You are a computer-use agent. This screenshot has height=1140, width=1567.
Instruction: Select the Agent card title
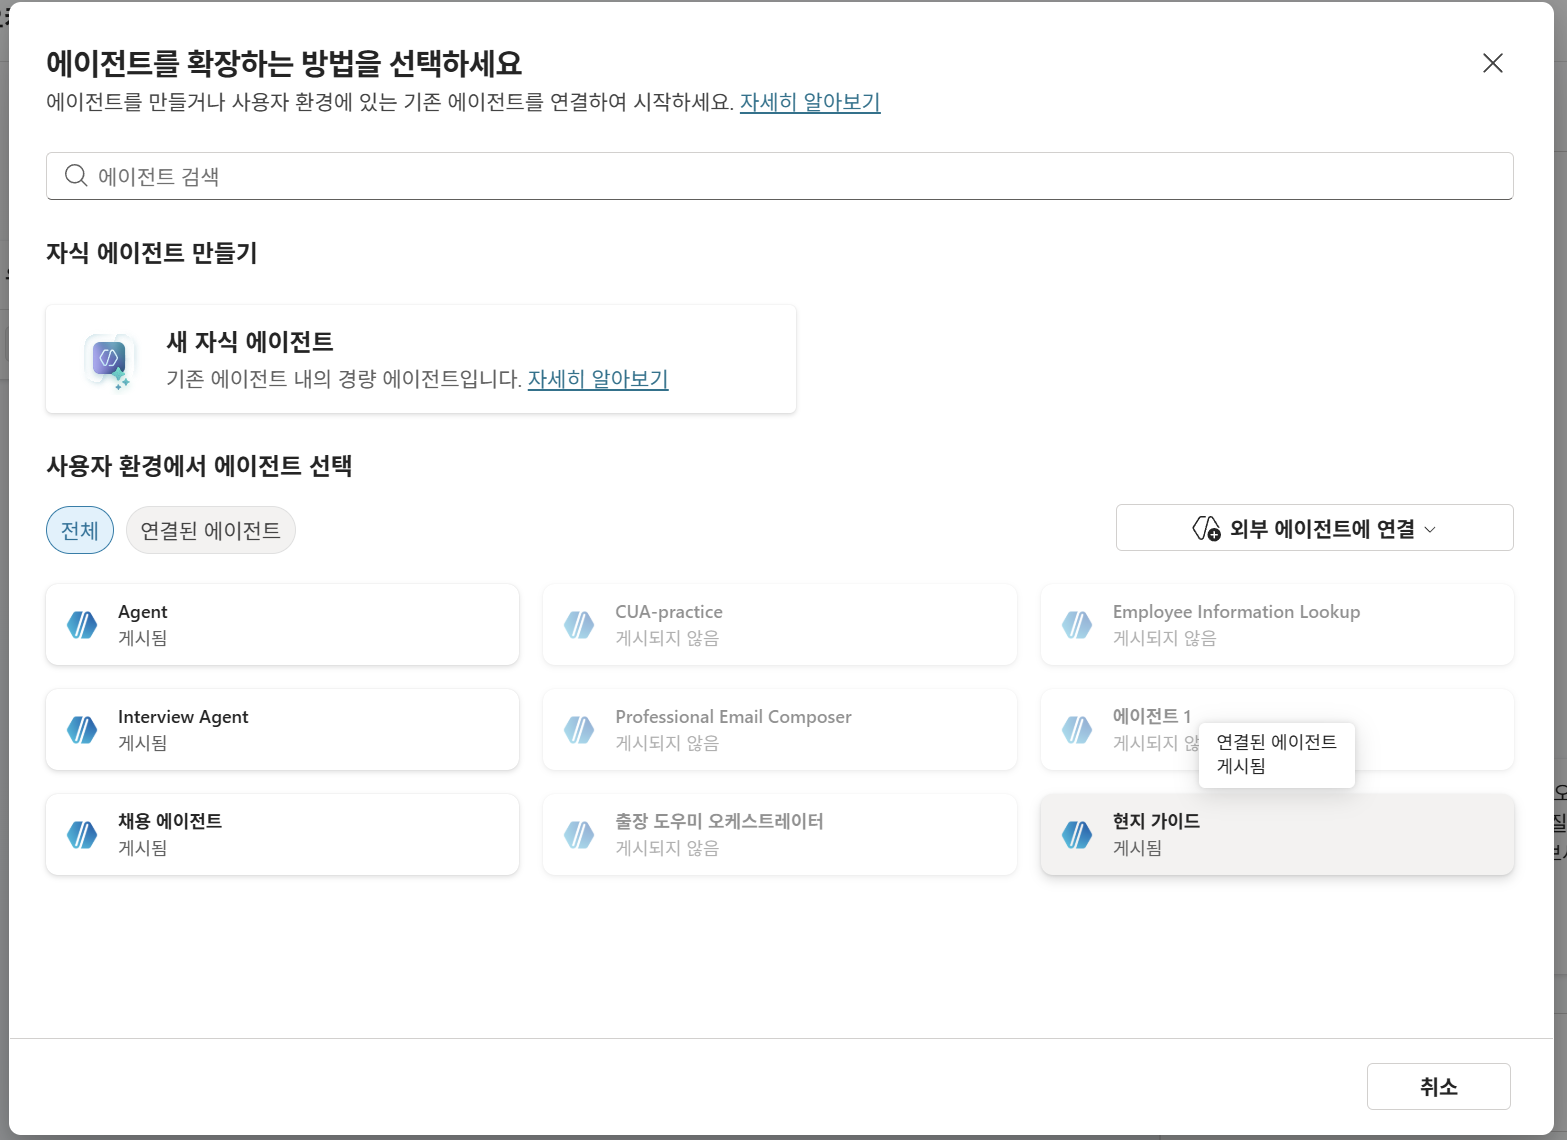143,612
